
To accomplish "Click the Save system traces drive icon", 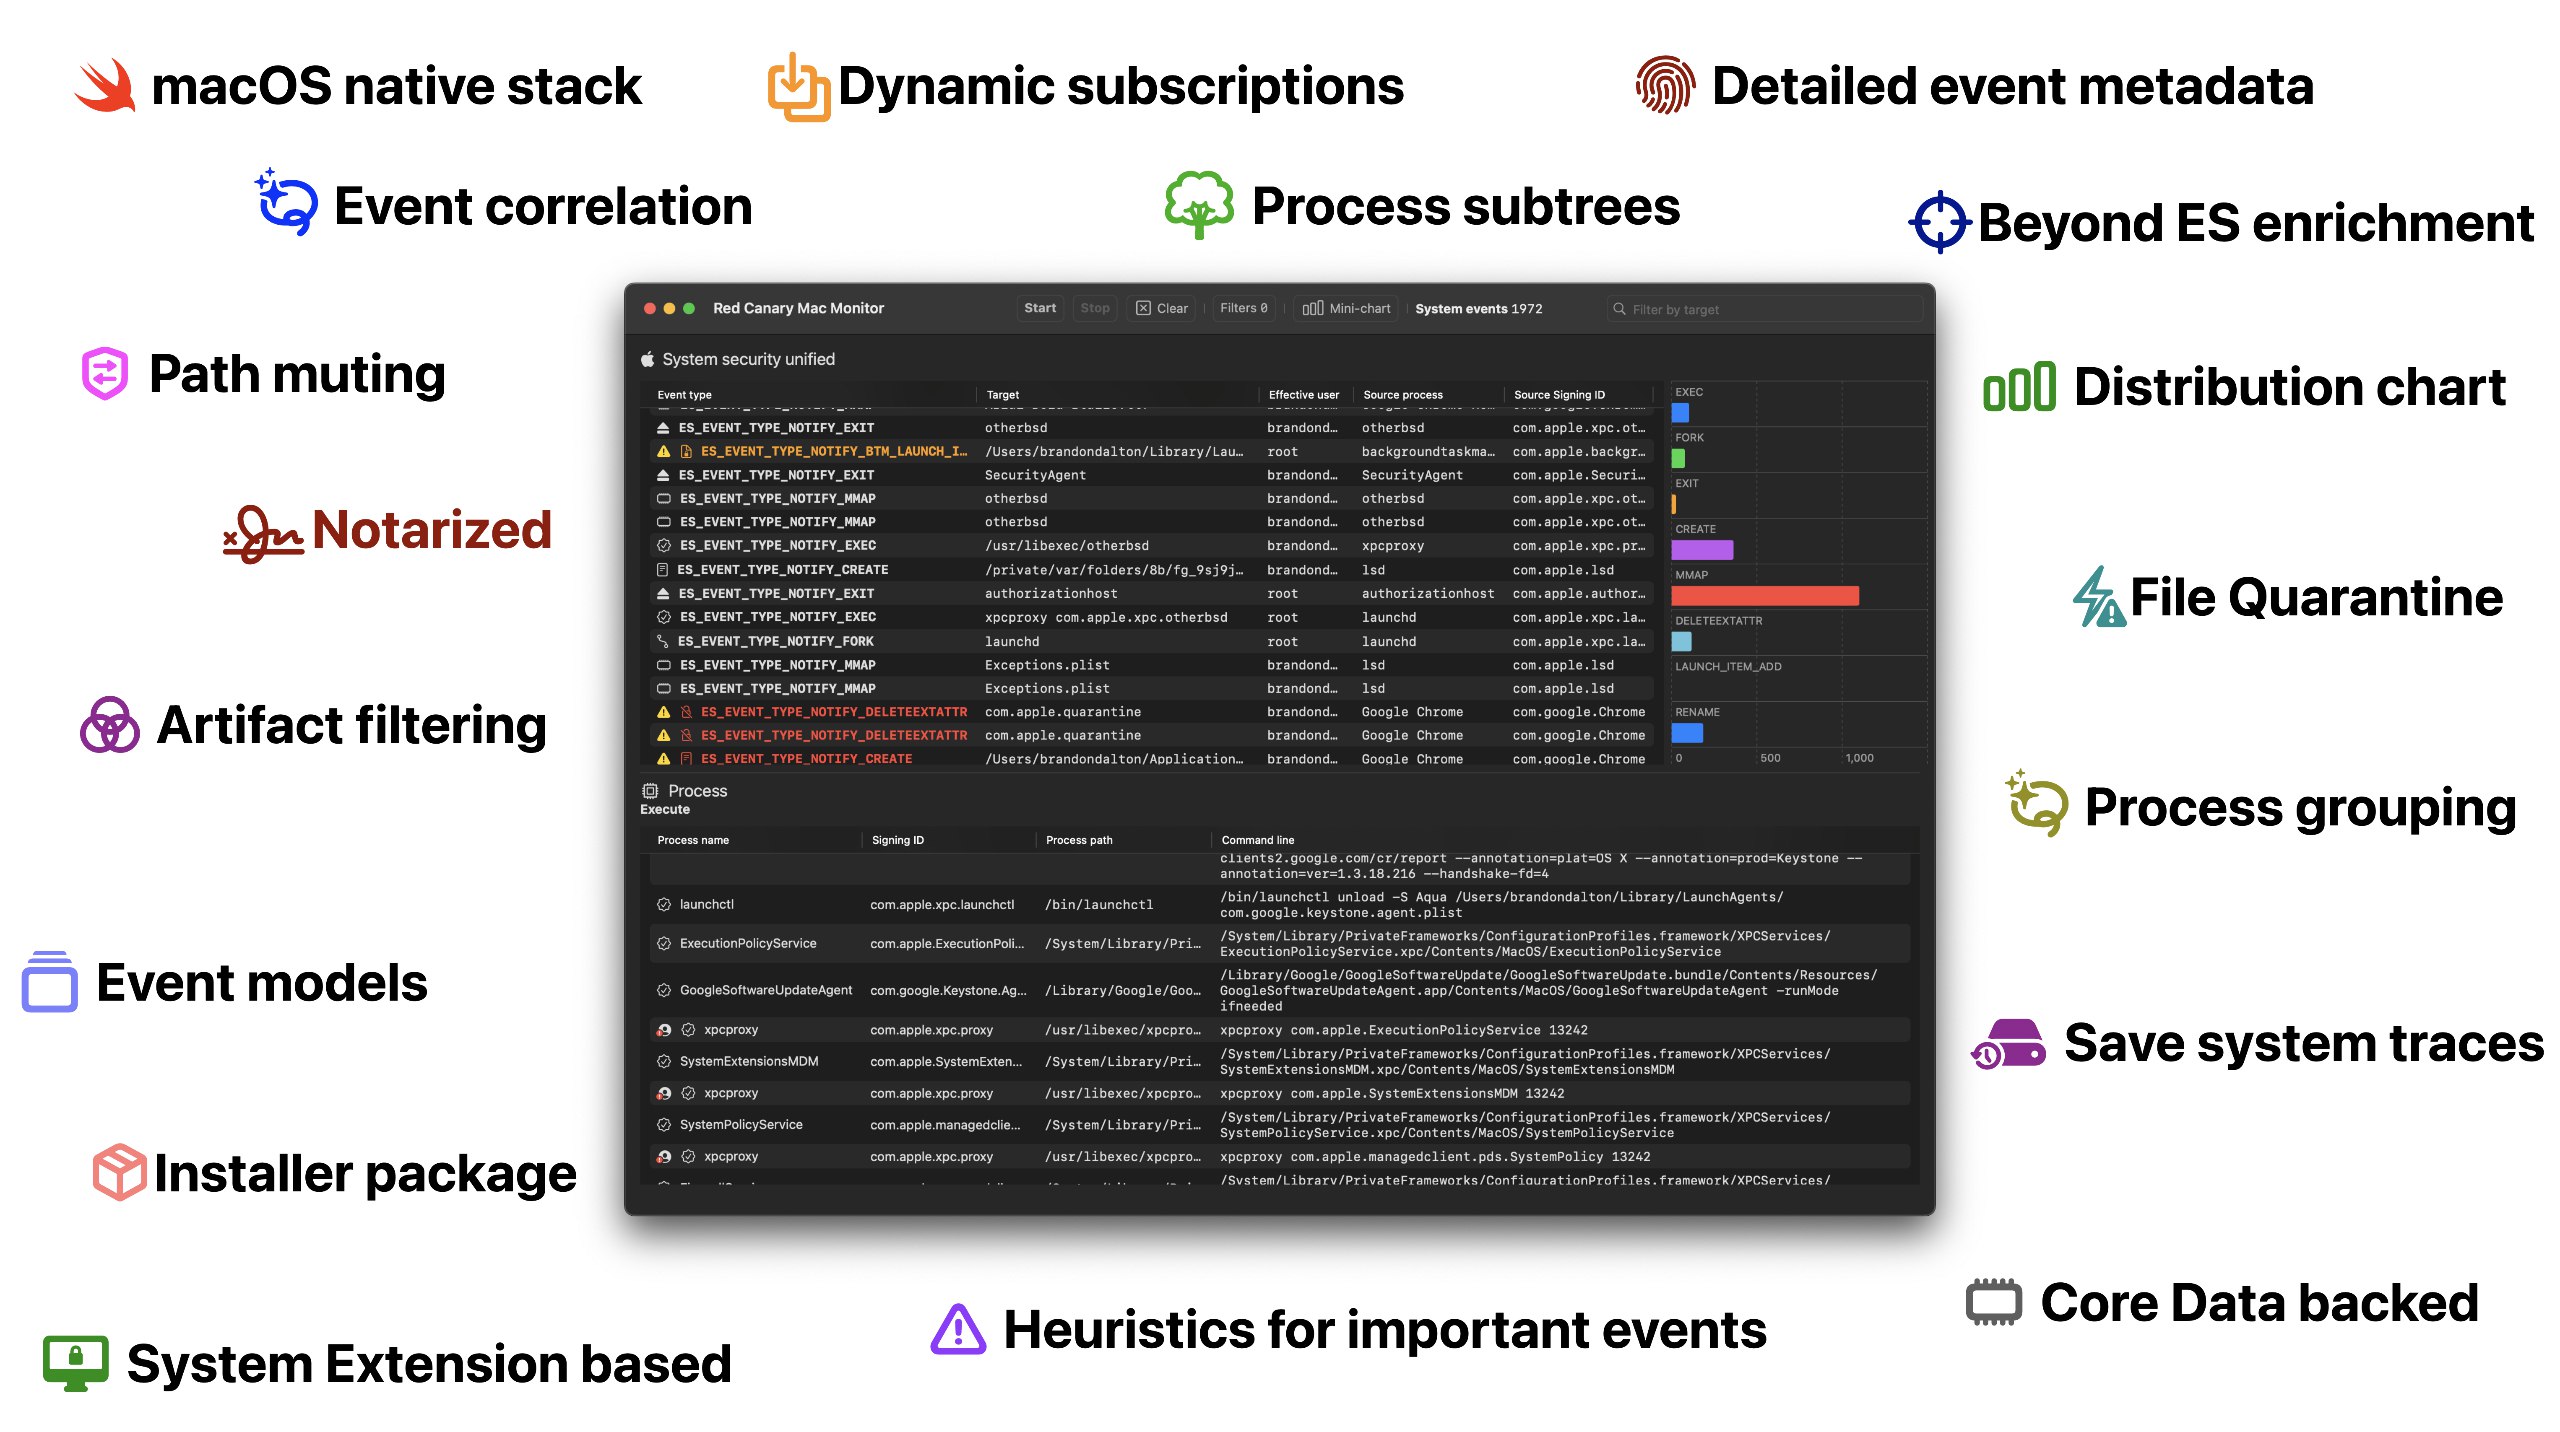I will [2009, 1044].
